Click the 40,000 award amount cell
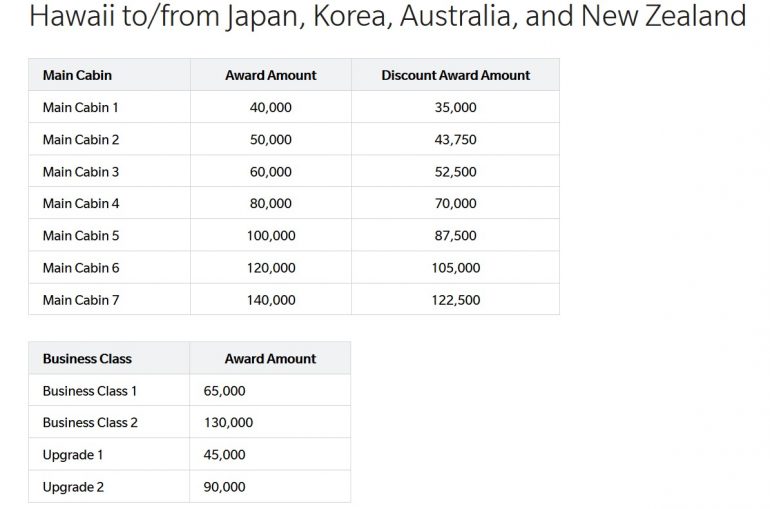The height and width of the screenshot is (509, 770). (x=270, y=107)
